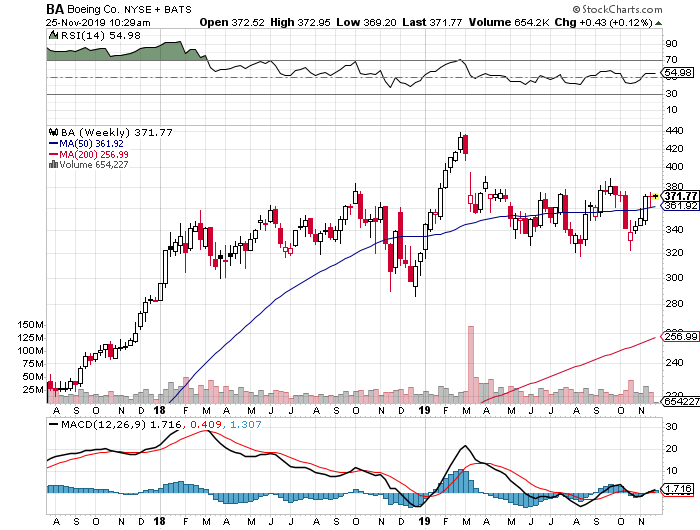
Task: Click the blue MACD histogram value 1.307
Action: pyautogui.click(x=246, y=425)
